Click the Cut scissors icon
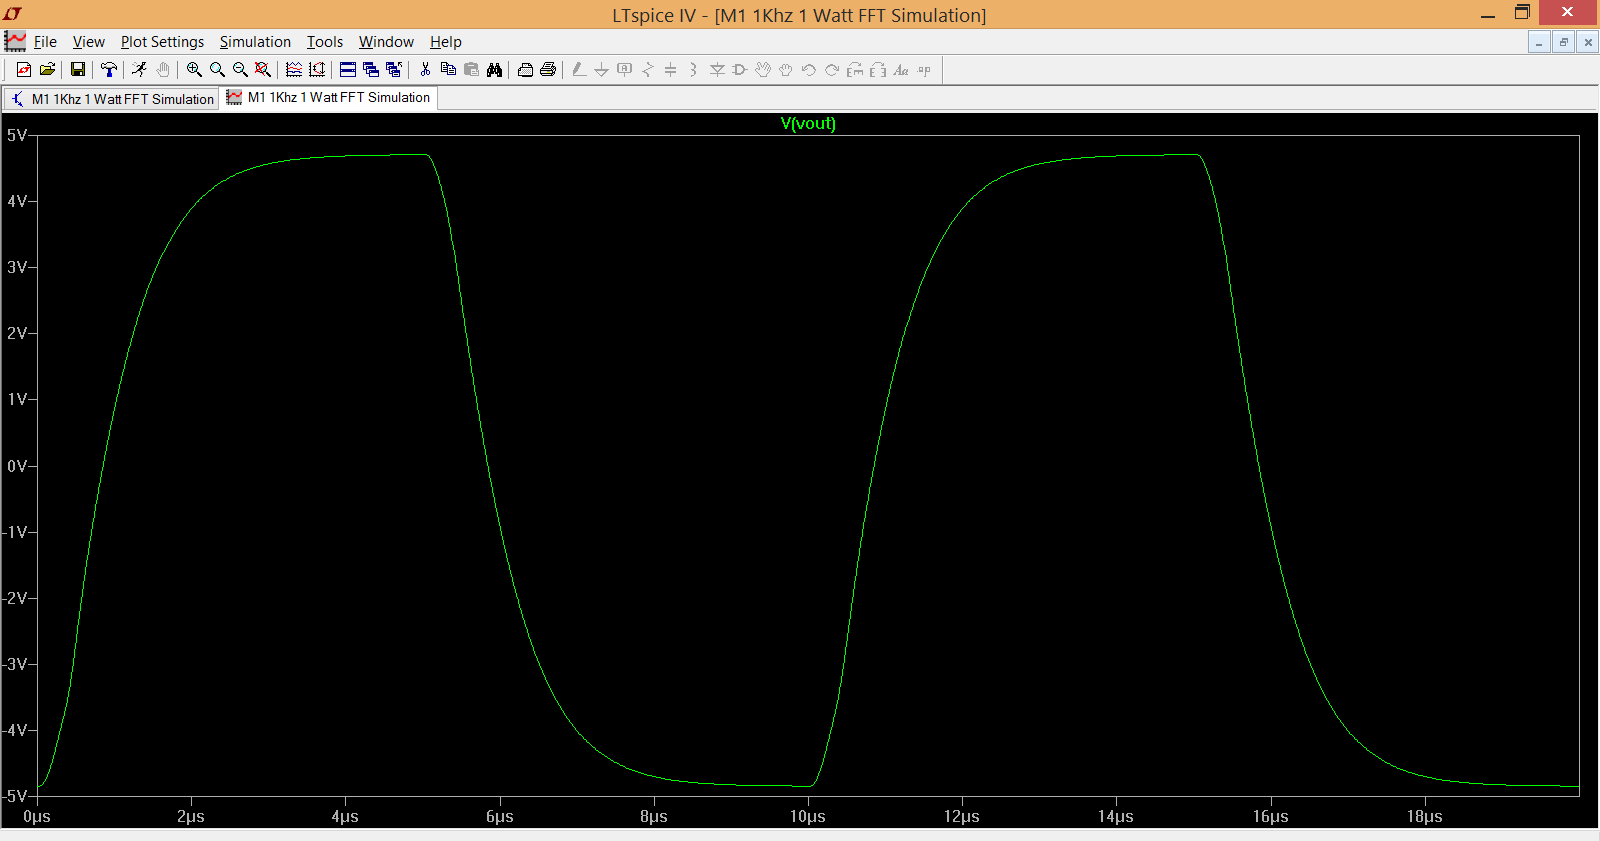1600x841 pixels. (425, 70)
